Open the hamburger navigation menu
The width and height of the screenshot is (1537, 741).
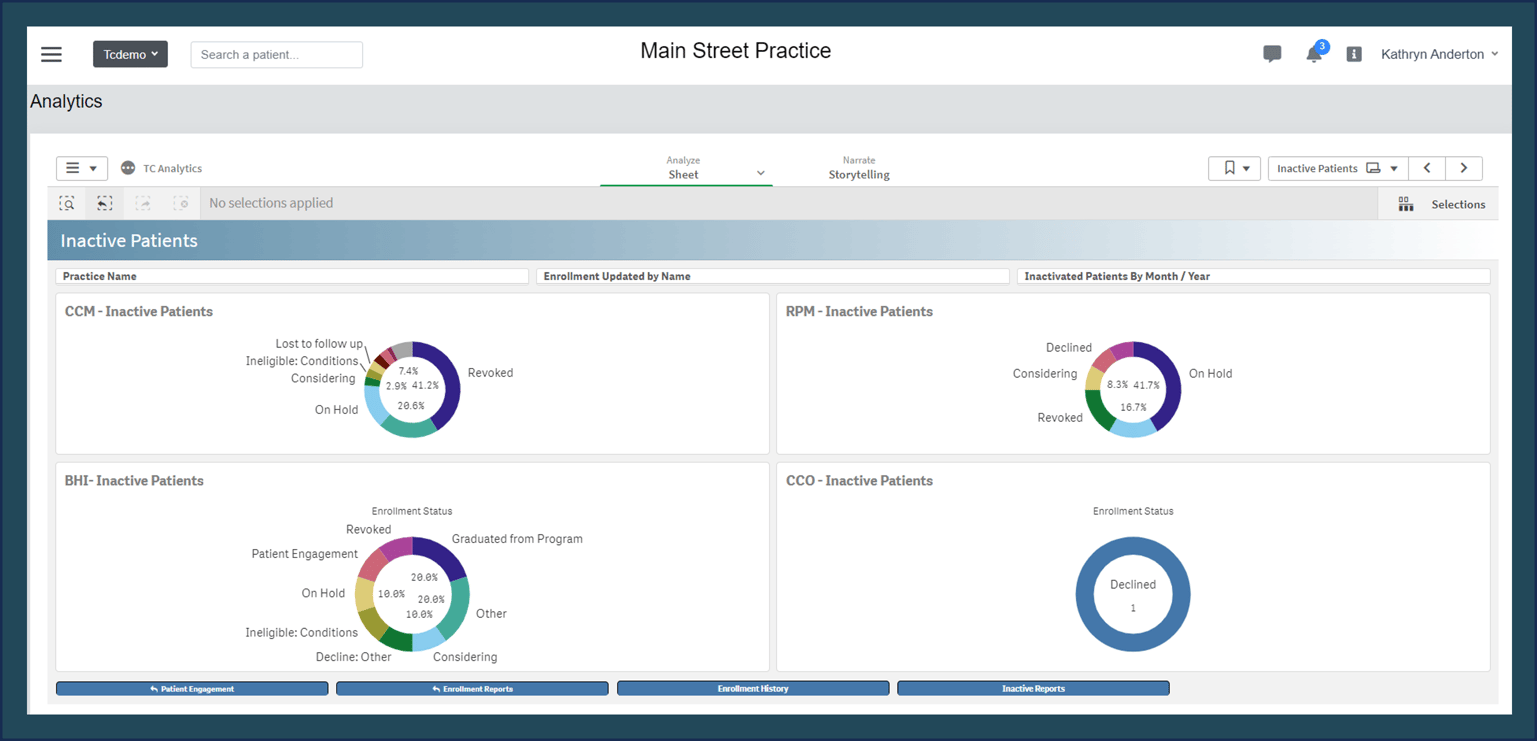tap(51, 54)
